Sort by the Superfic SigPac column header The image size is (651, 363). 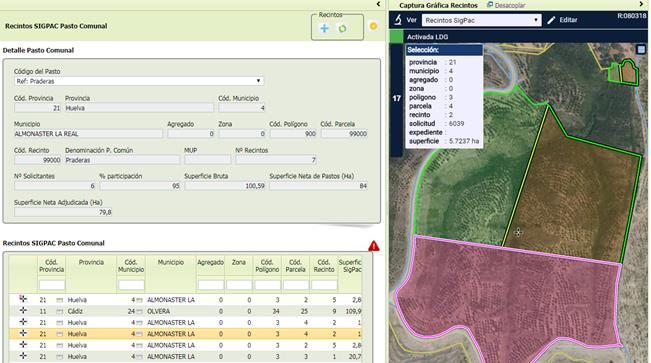tap(350, 266)
